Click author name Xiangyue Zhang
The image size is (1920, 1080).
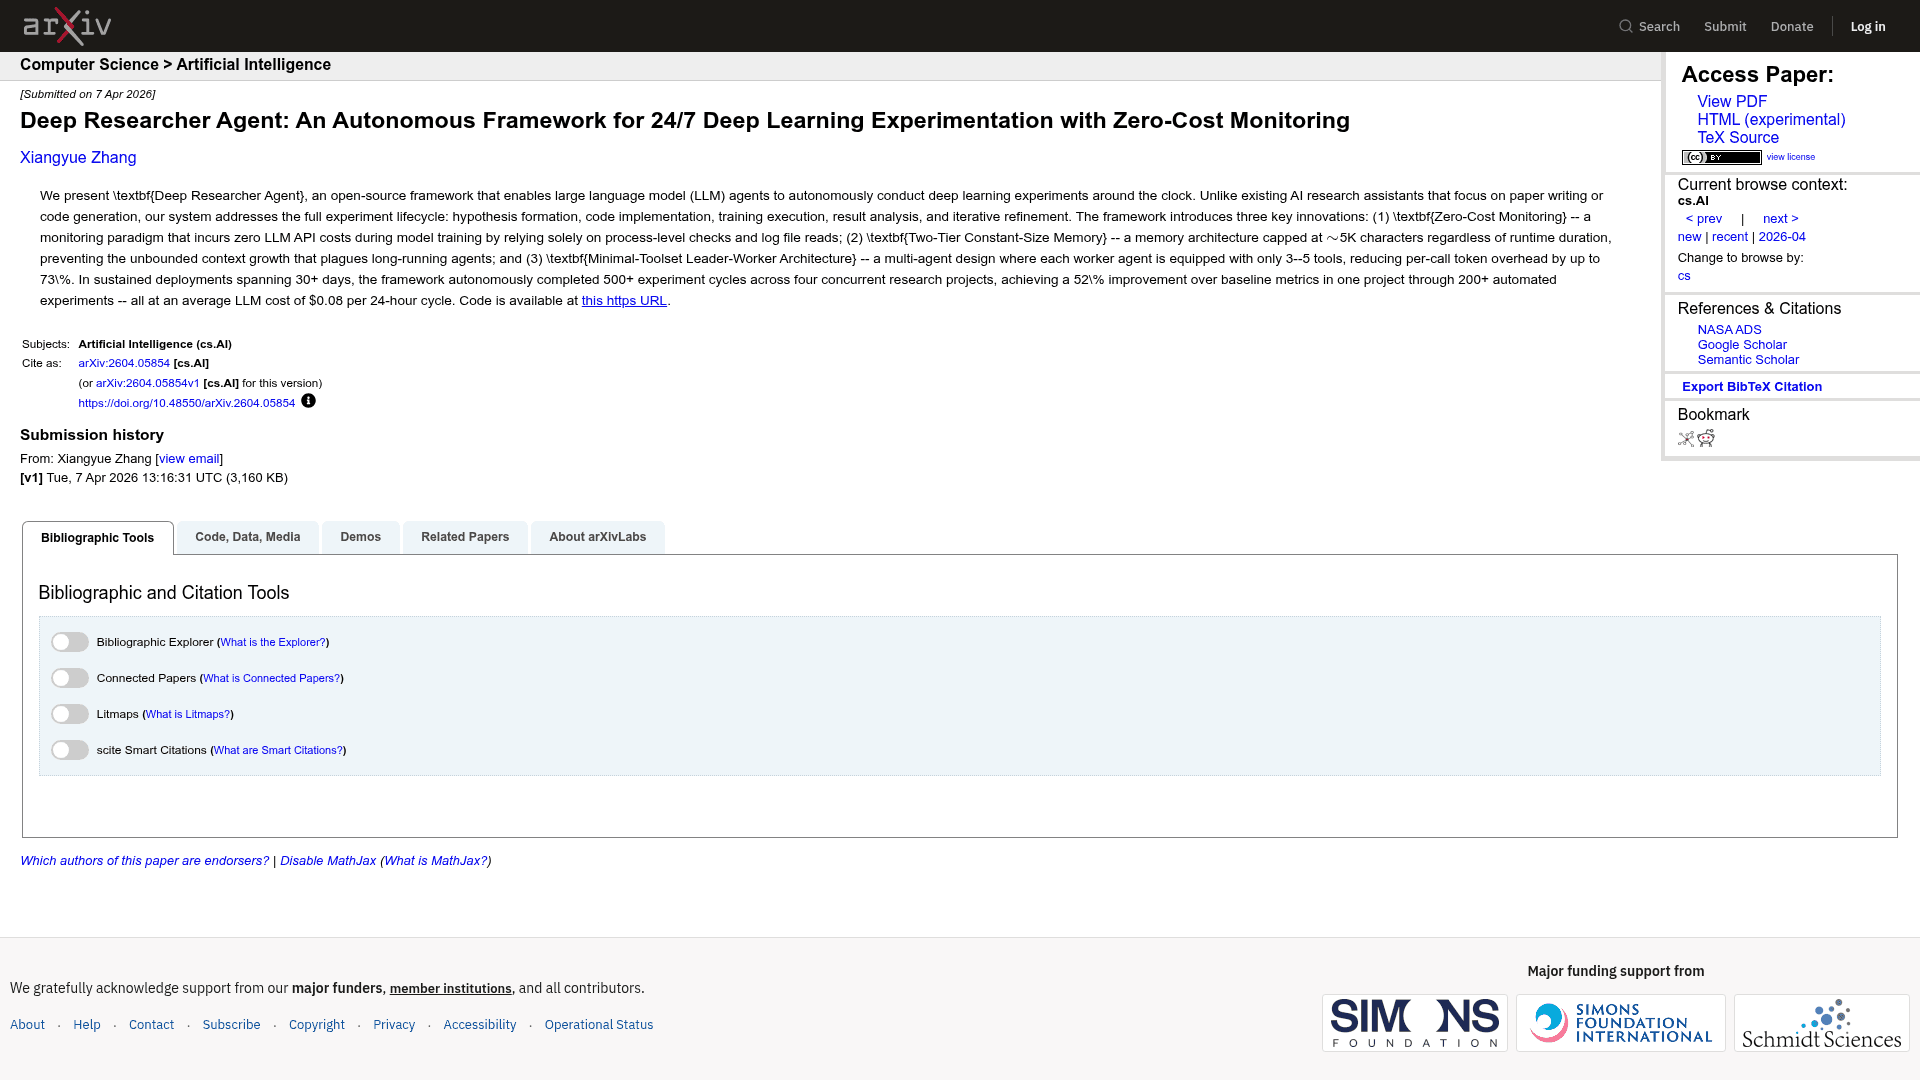pos(78,158)
